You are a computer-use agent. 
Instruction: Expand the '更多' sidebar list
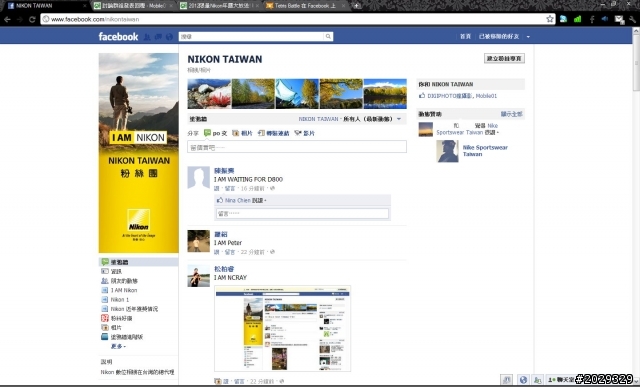coord(118,346)
